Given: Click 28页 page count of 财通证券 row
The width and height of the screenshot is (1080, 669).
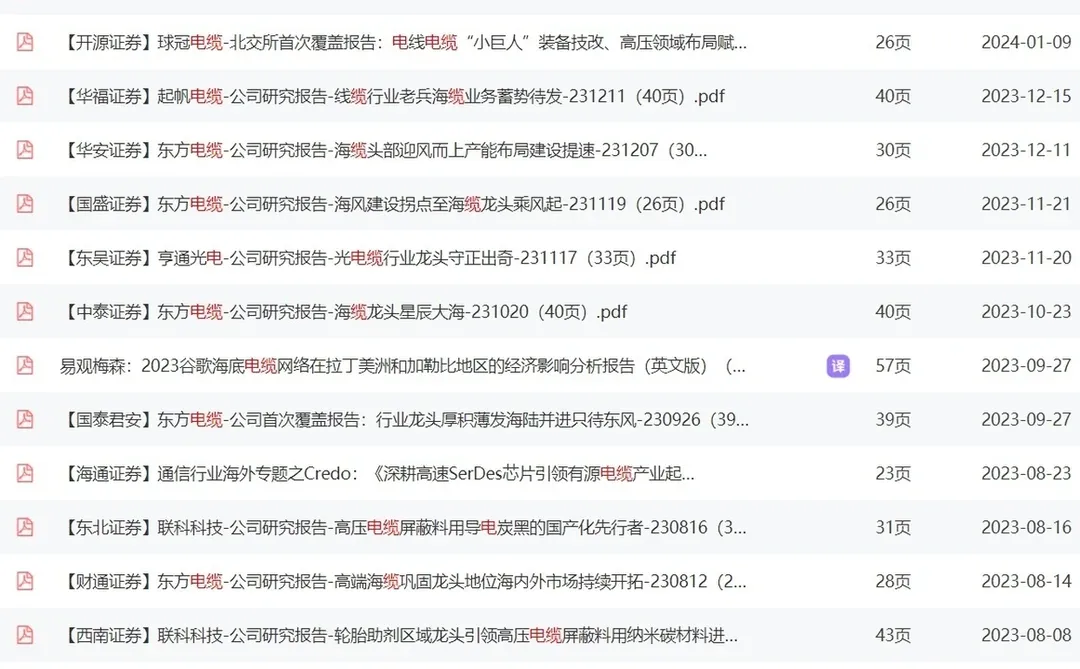Looking at the screenshot, I should tap(893, 581).
